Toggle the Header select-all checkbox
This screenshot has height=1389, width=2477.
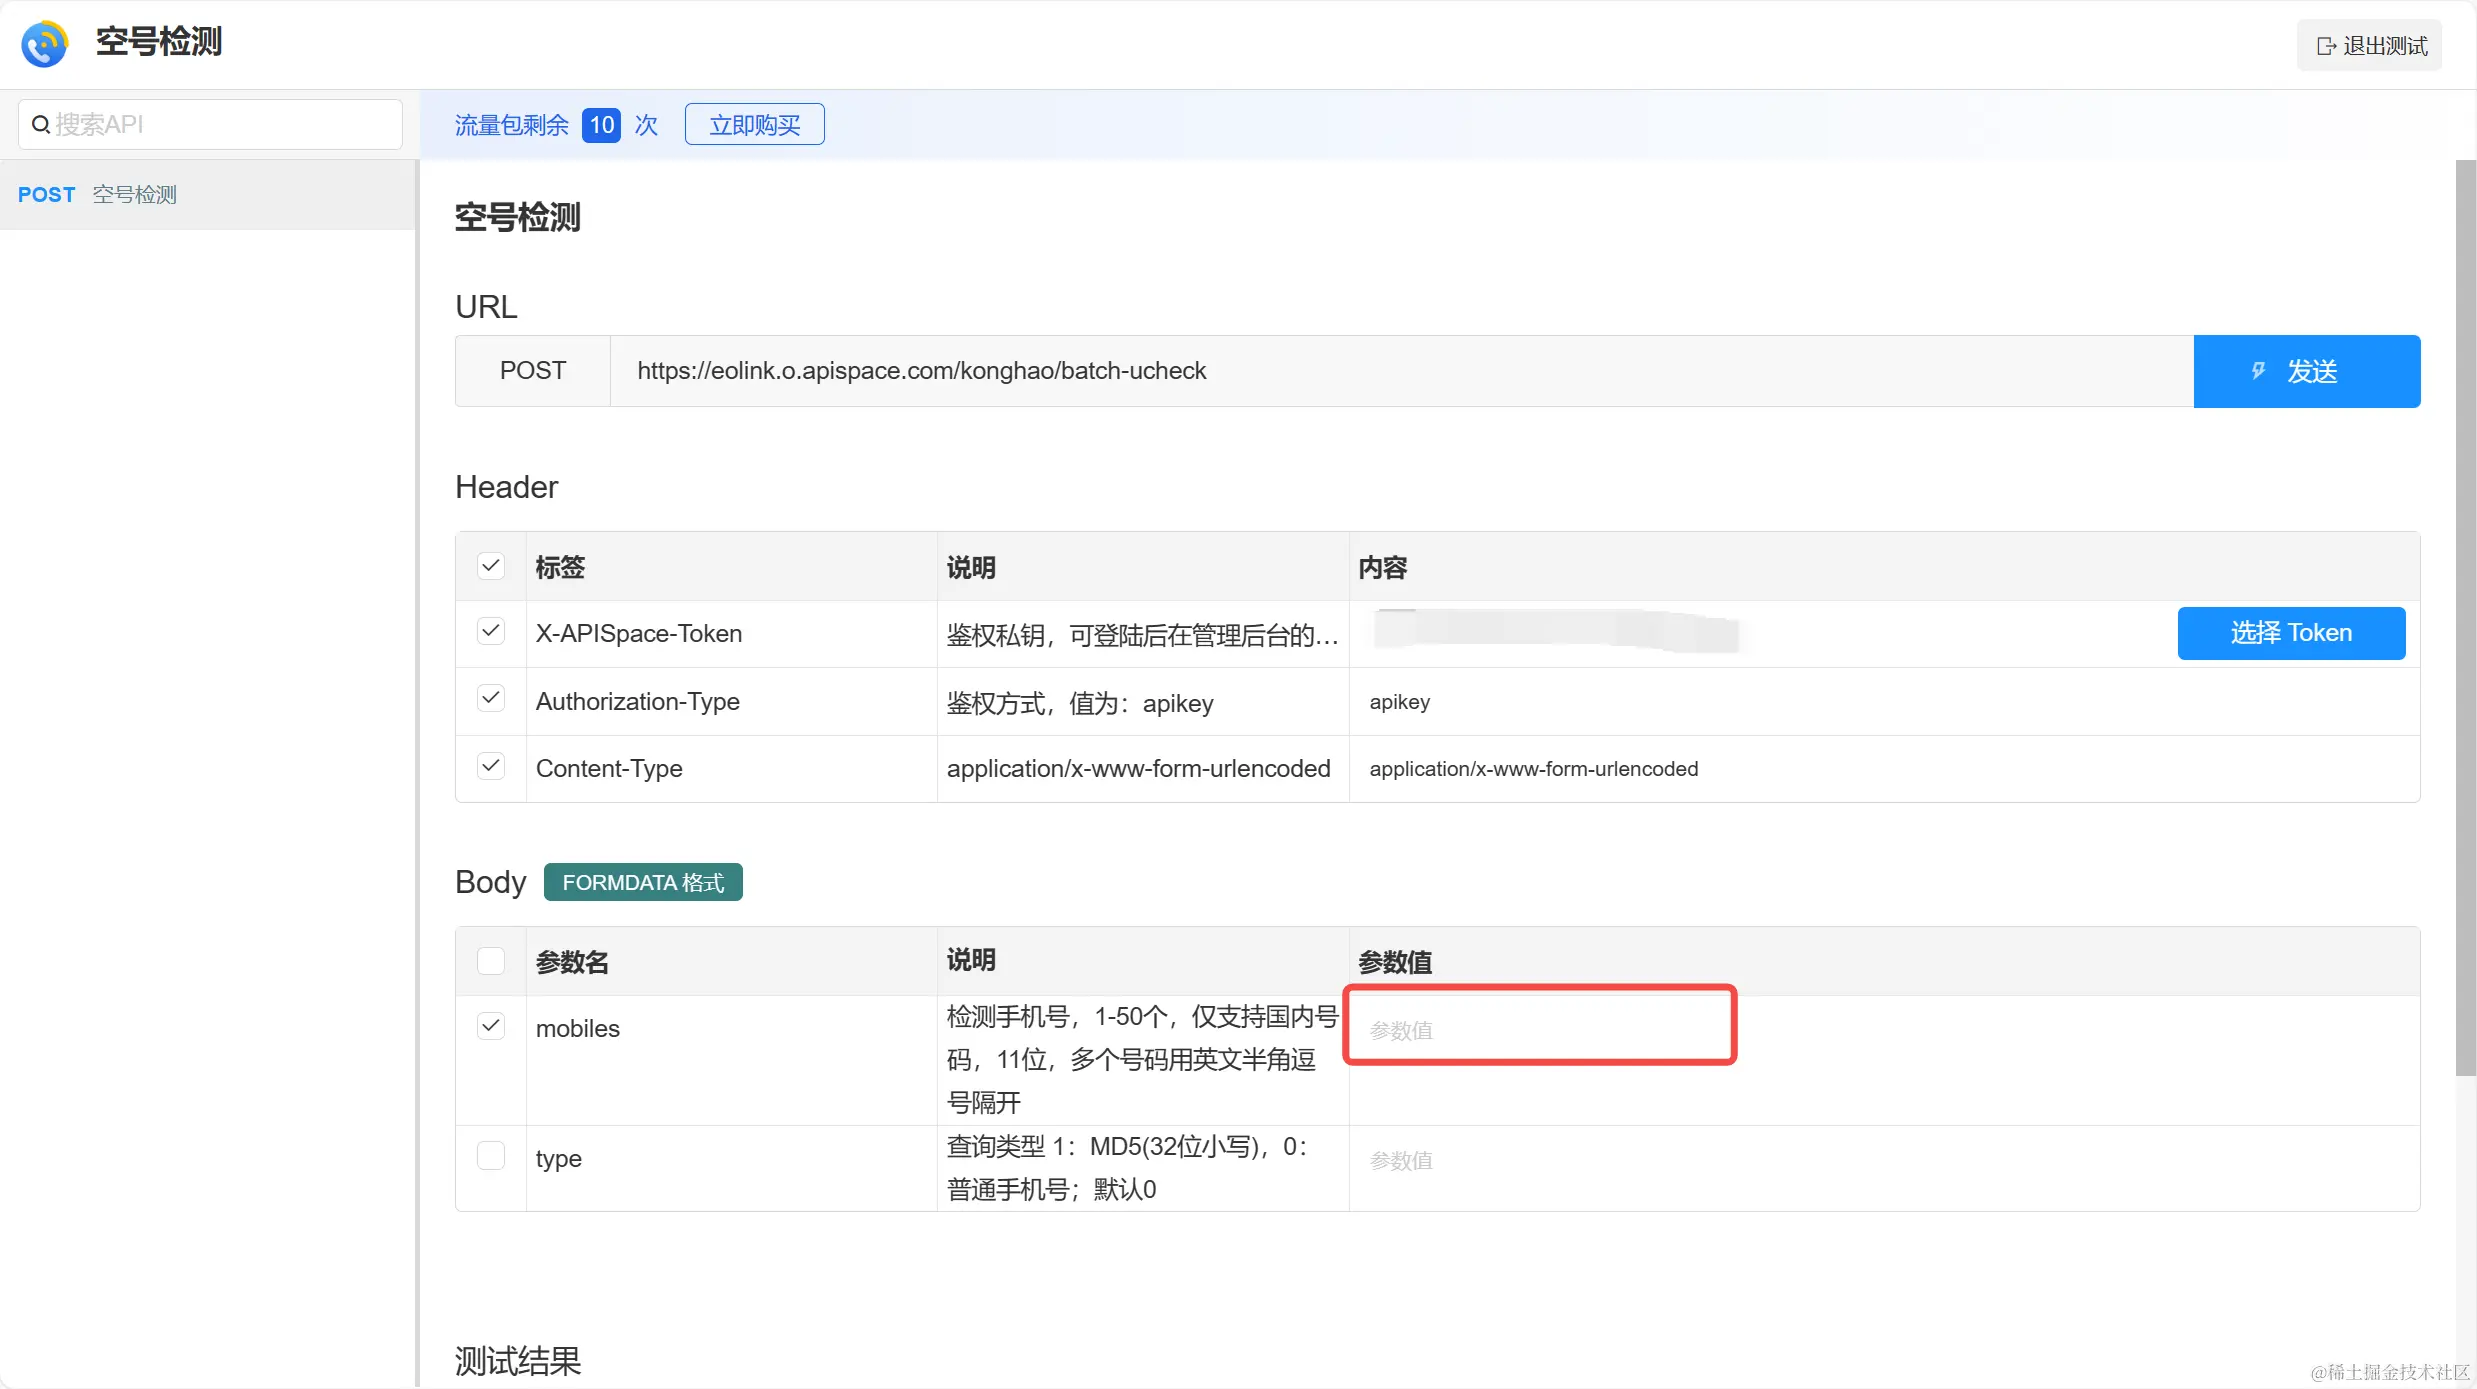pos(490,566)
